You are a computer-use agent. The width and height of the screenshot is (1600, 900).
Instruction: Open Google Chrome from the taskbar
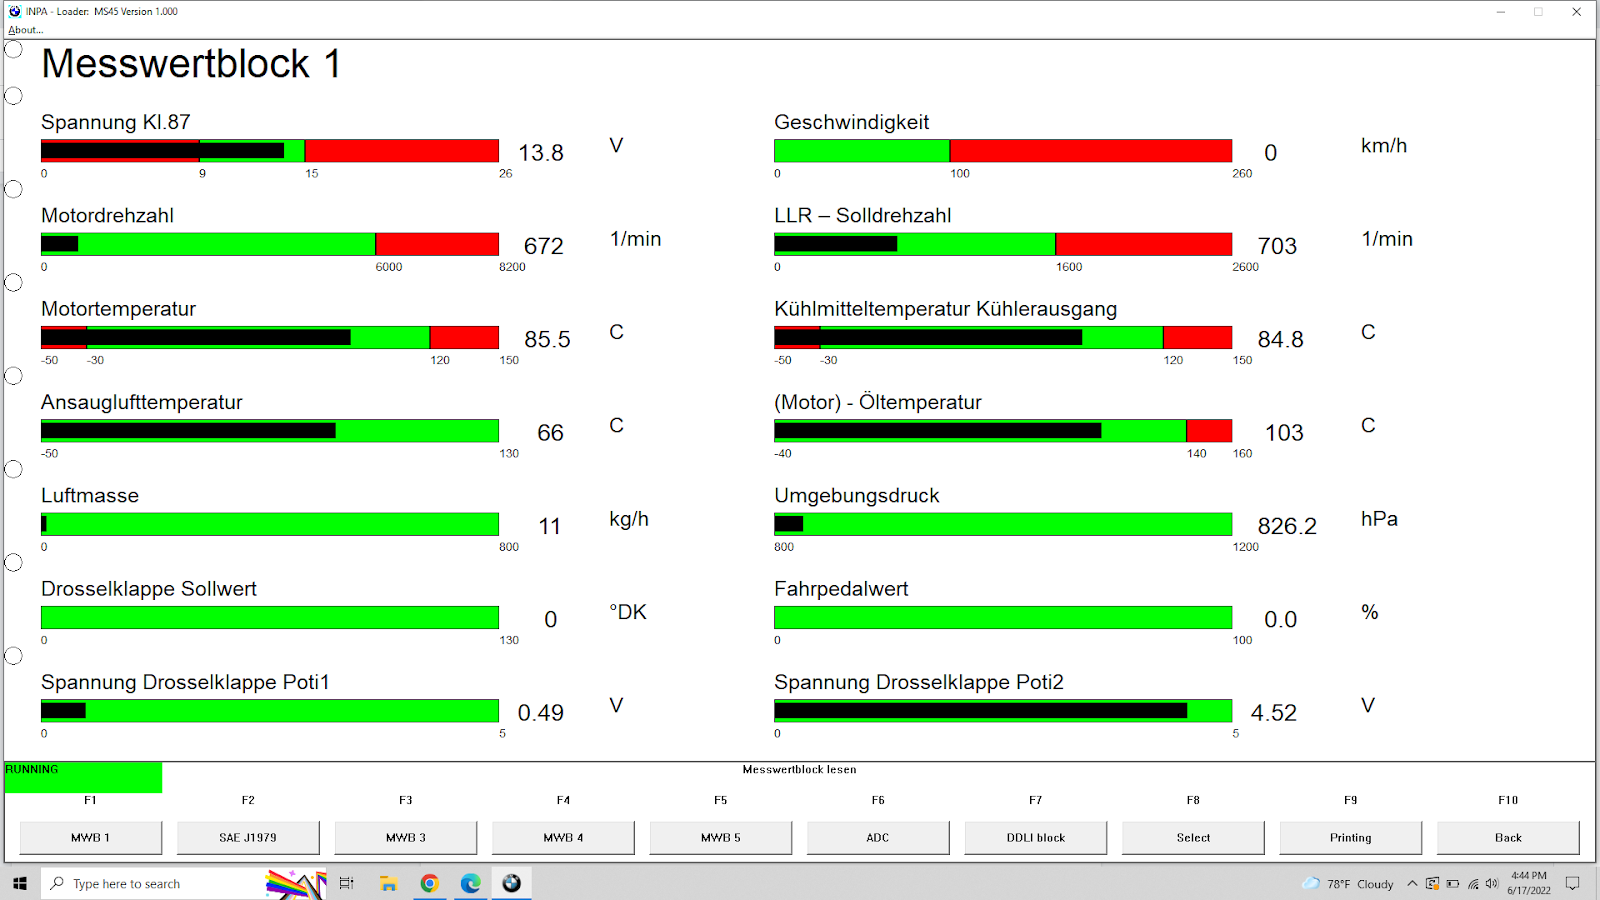click(429, 884)
